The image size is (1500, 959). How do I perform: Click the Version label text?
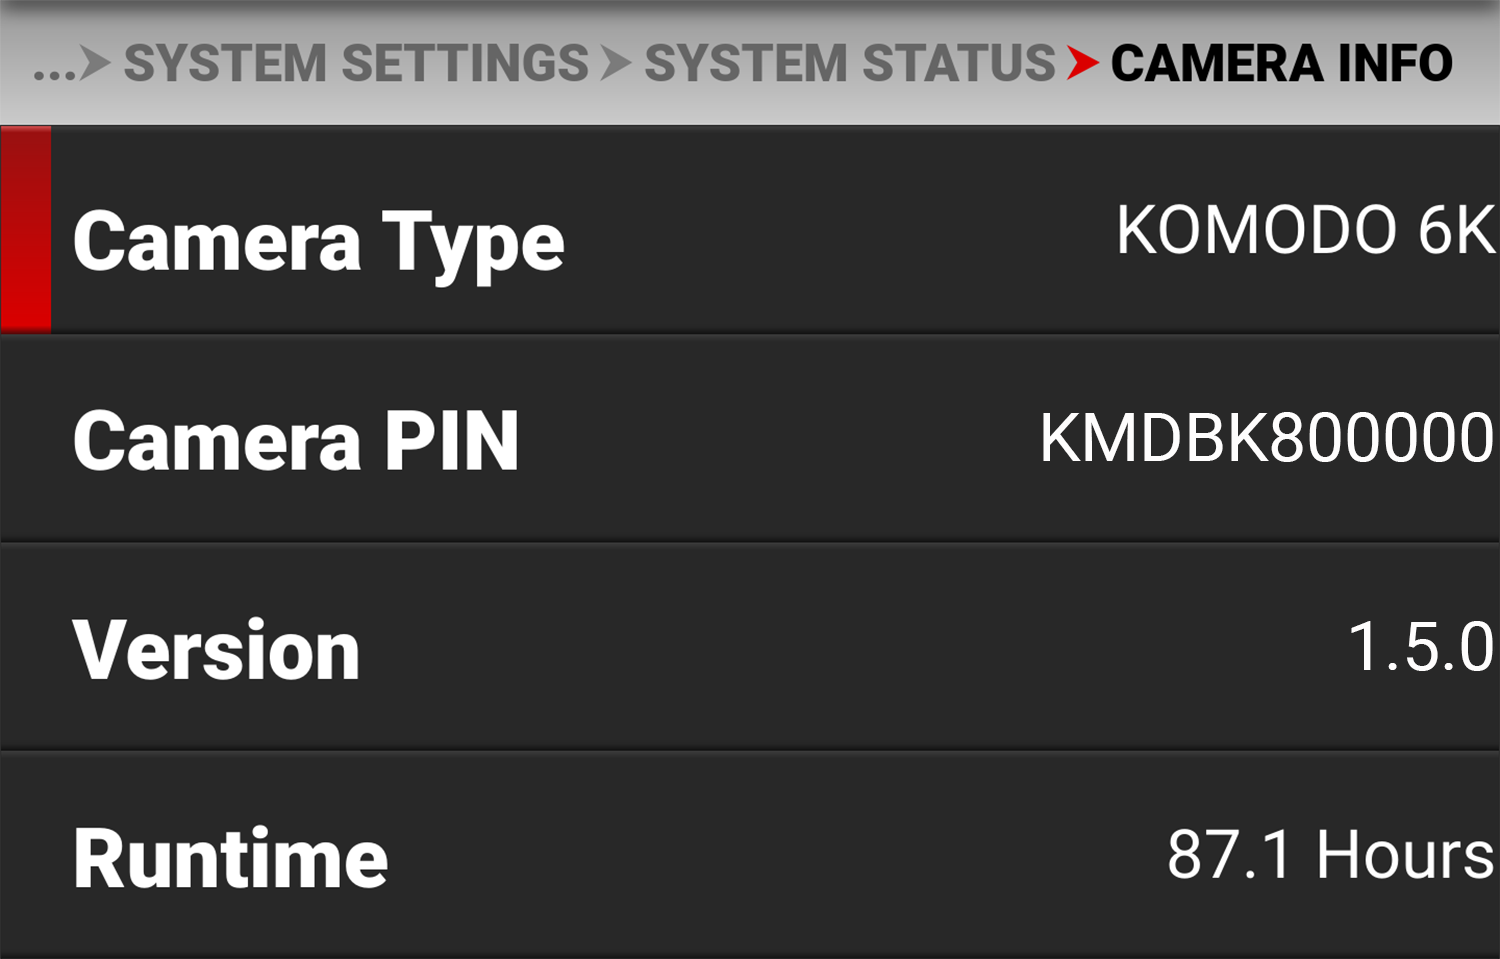coord(216,649)
